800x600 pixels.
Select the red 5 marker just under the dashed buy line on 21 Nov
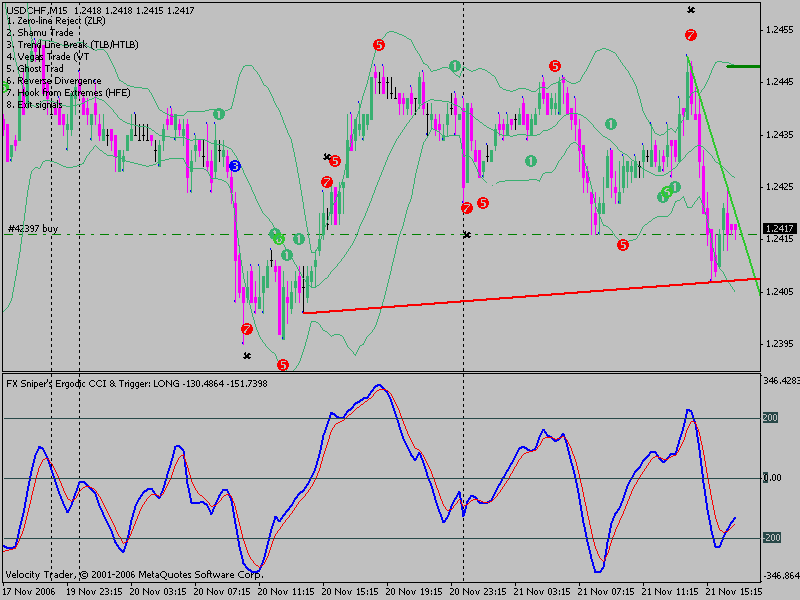tap(622, 245)
